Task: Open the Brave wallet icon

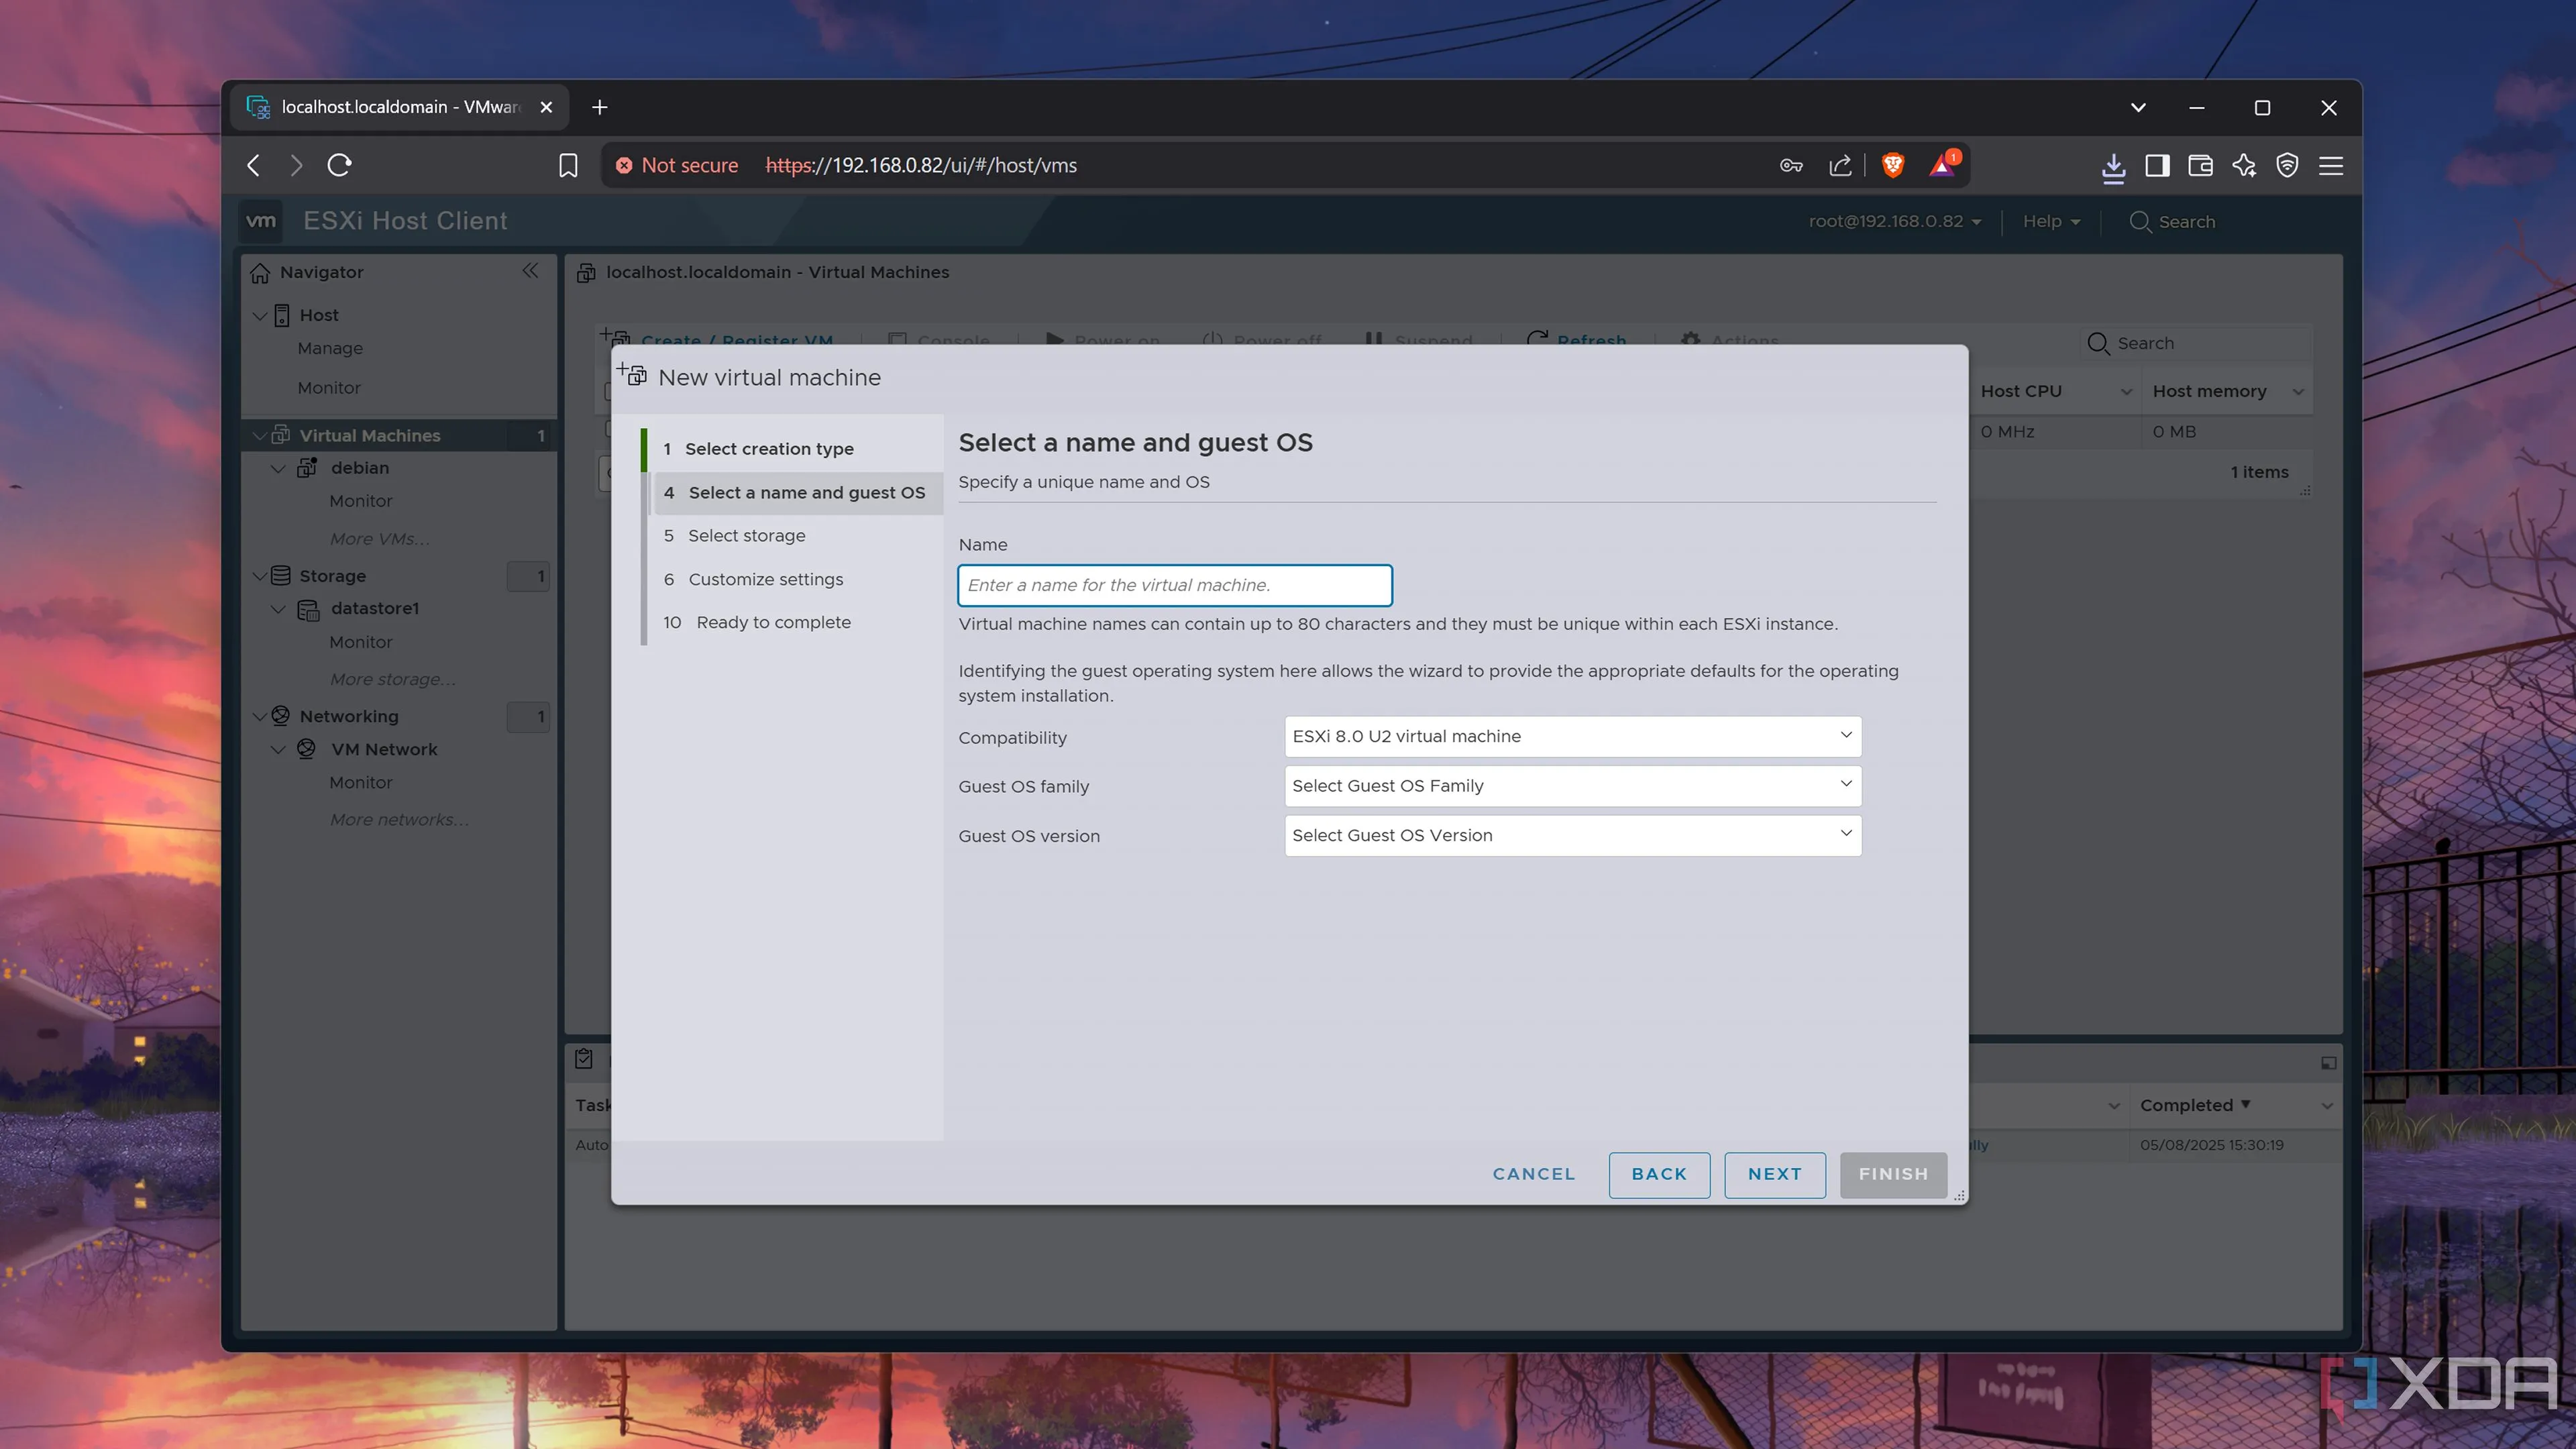Action: (x=2200, y=165)
